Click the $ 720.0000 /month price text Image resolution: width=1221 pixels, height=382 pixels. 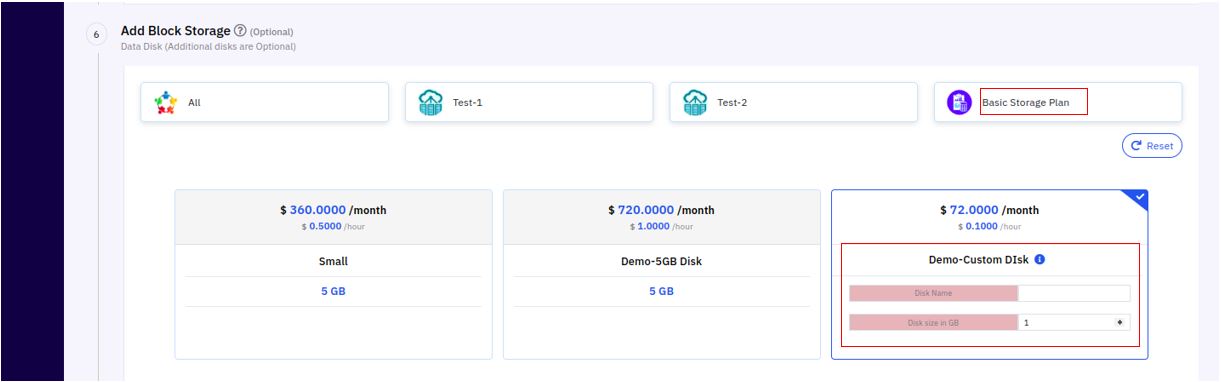pos(661,210)
